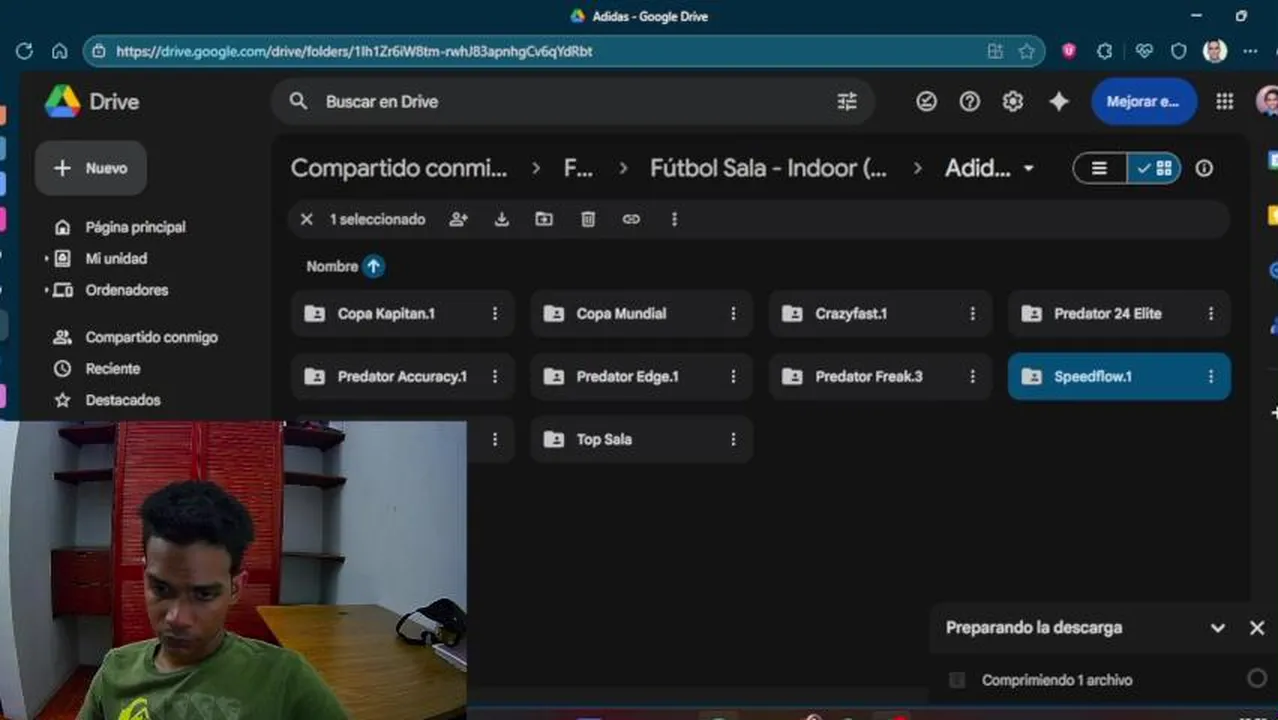Screen dimensions: 1278x720
Task: Open browser extensions puzzle icon
Action: 1105,51
